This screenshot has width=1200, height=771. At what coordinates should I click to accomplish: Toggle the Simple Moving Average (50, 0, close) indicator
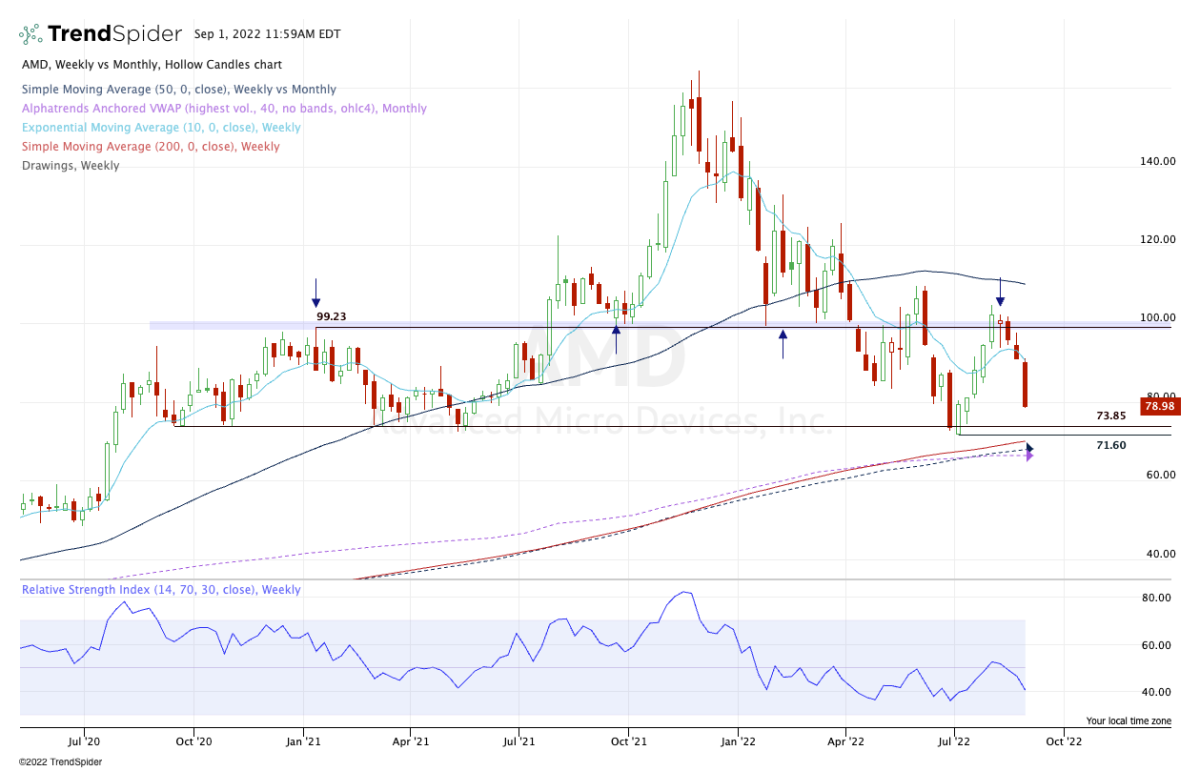[179, 89]
